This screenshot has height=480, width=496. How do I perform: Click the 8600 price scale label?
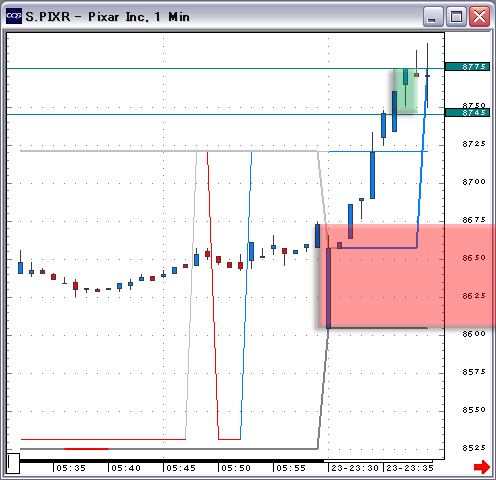474,334
